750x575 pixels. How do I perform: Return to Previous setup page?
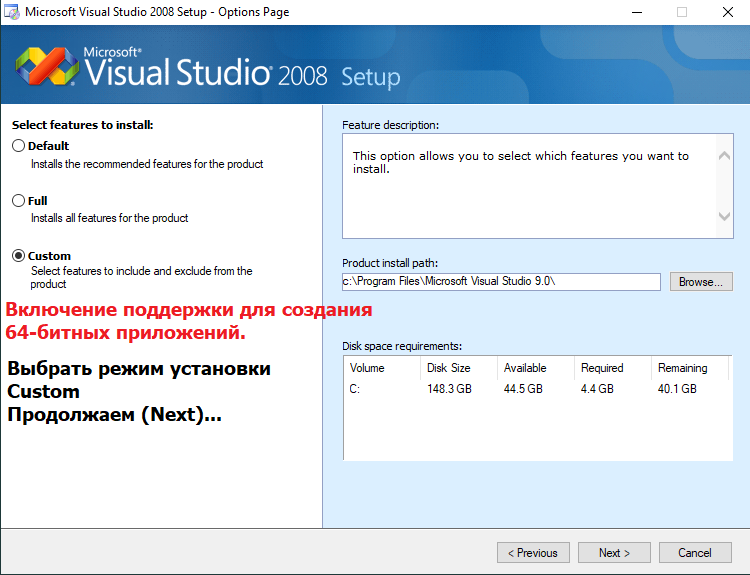point(533,553)
